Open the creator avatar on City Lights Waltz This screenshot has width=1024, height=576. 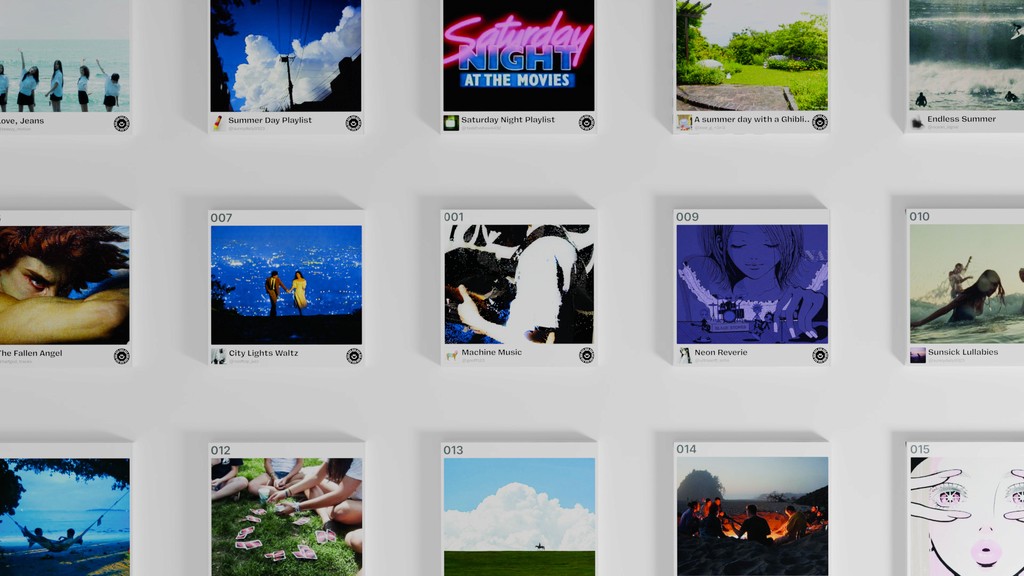(218, 355)
